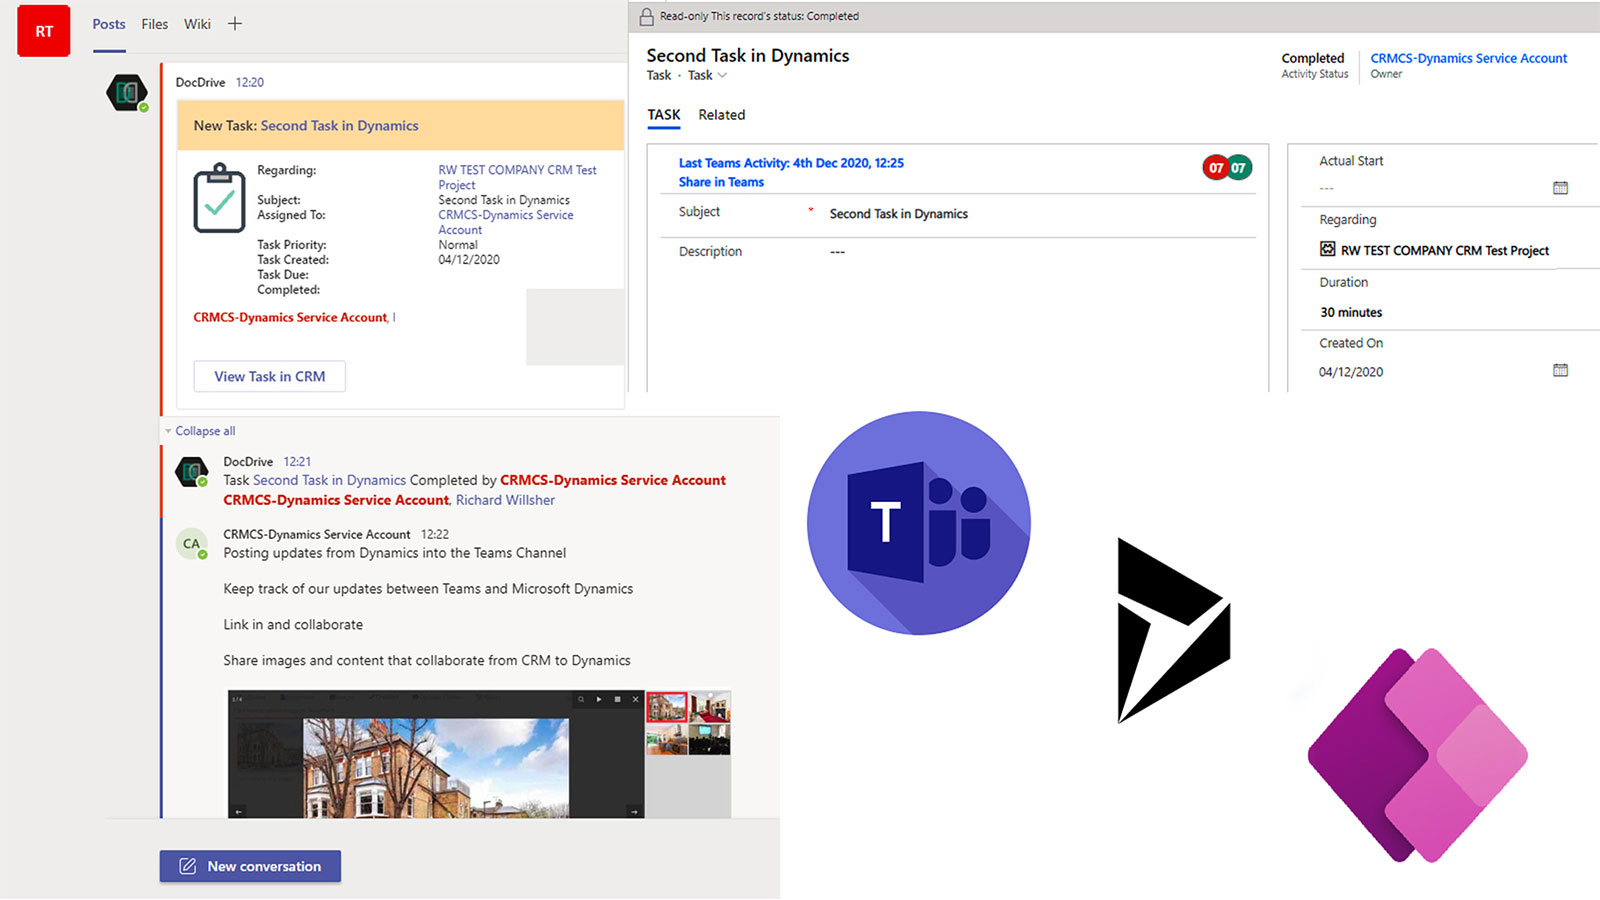Open Actual Start calendar picker
1600x900 pixels.
1560,188
